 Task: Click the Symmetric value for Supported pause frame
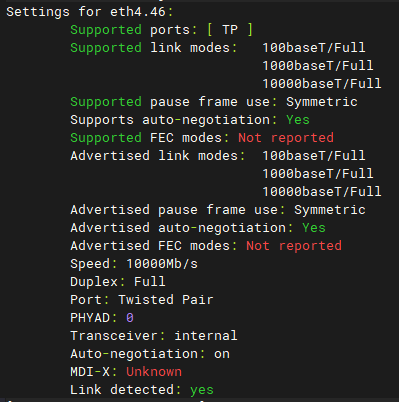[322, 102]
